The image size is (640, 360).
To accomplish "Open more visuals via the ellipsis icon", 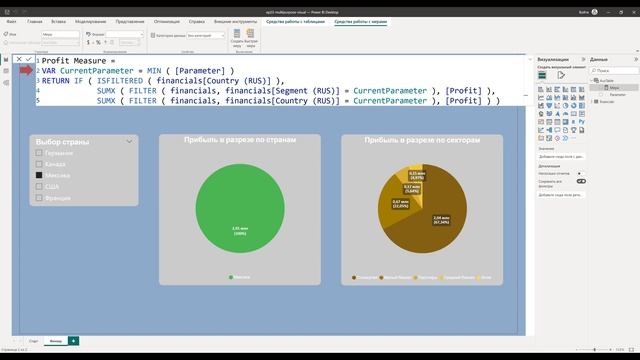I will click(x=573, y=138).
